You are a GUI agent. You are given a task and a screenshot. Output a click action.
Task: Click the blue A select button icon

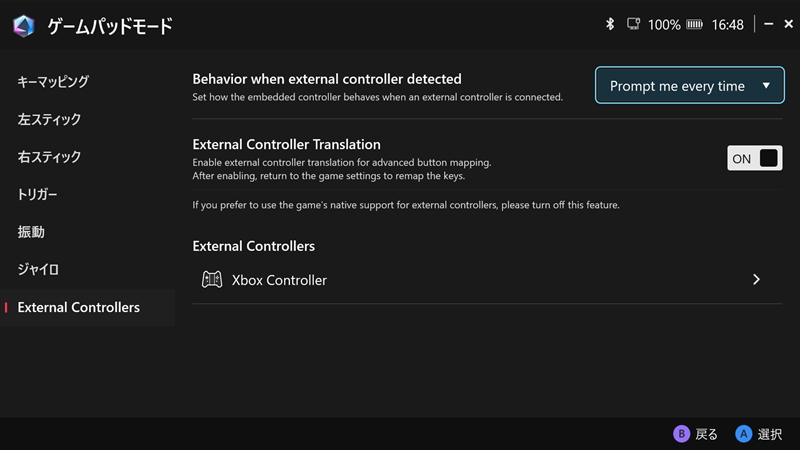tap(744, 434)
